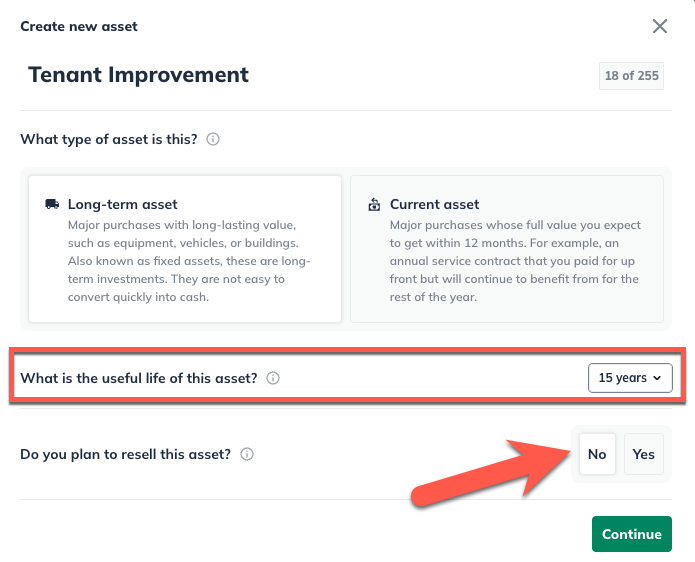Click the truck icon for Long-term asset
The width and height of the screenshot is (695, 562).
point(52,204)
